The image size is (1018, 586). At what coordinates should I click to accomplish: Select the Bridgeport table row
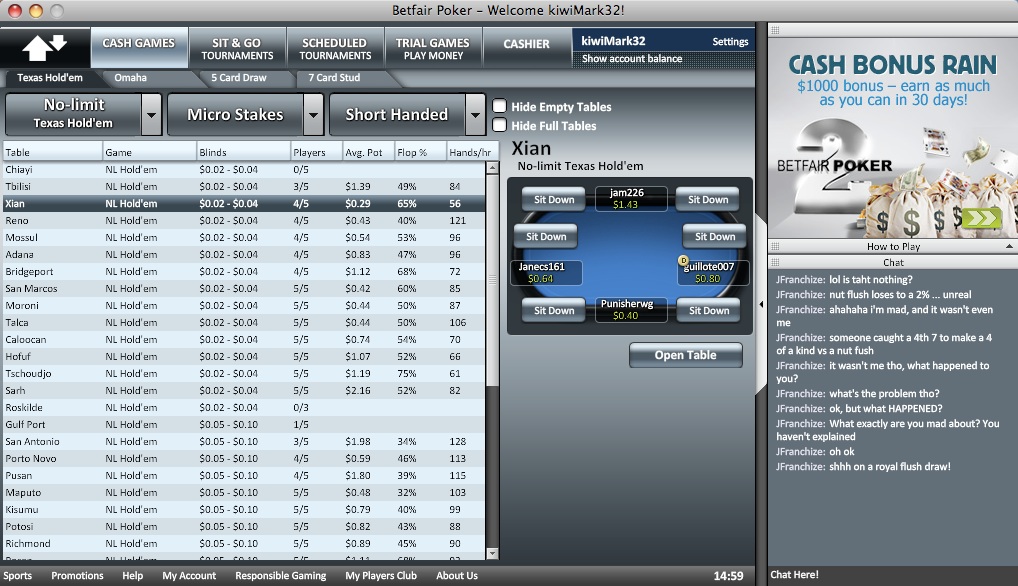tap(244, 271)
